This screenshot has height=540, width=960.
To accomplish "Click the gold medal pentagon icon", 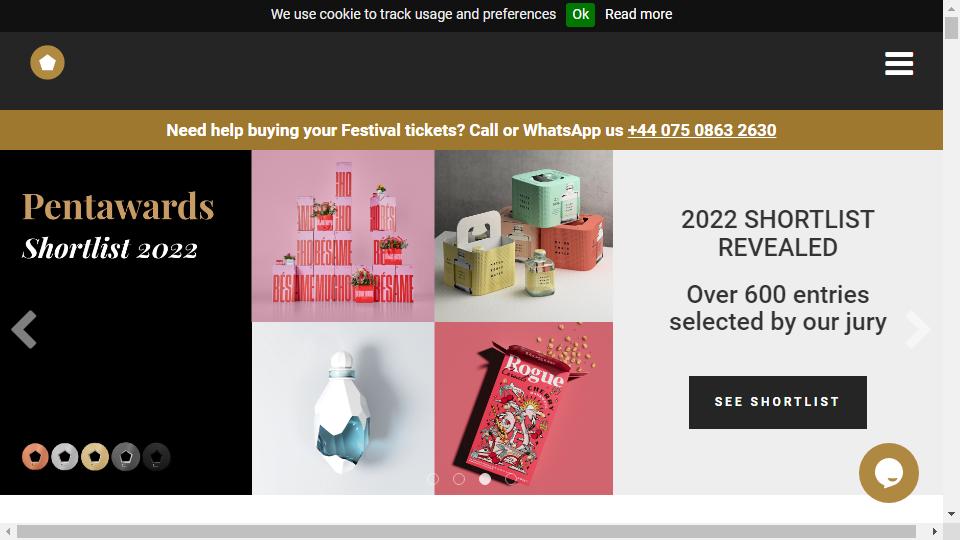I will pyautogui.click(x=95, y=457).
